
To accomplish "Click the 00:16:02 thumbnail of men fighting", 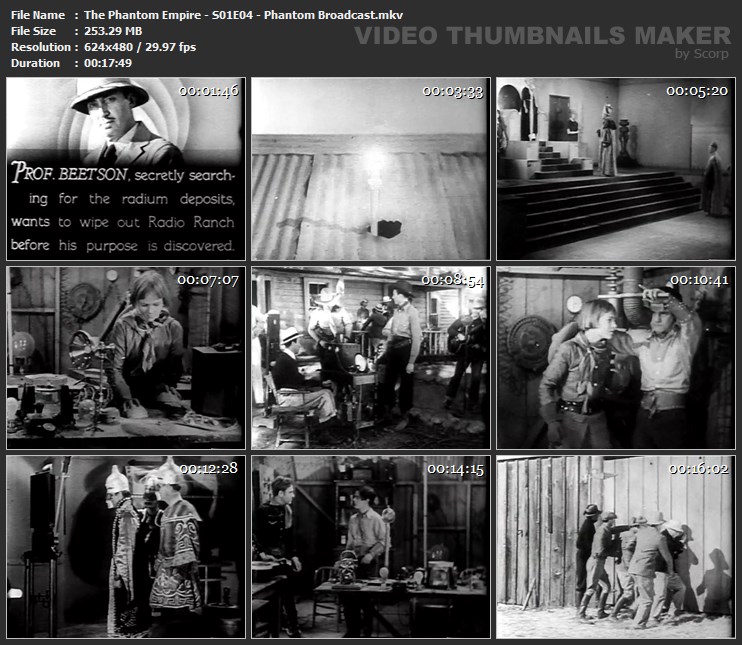I will pos(616,547).
